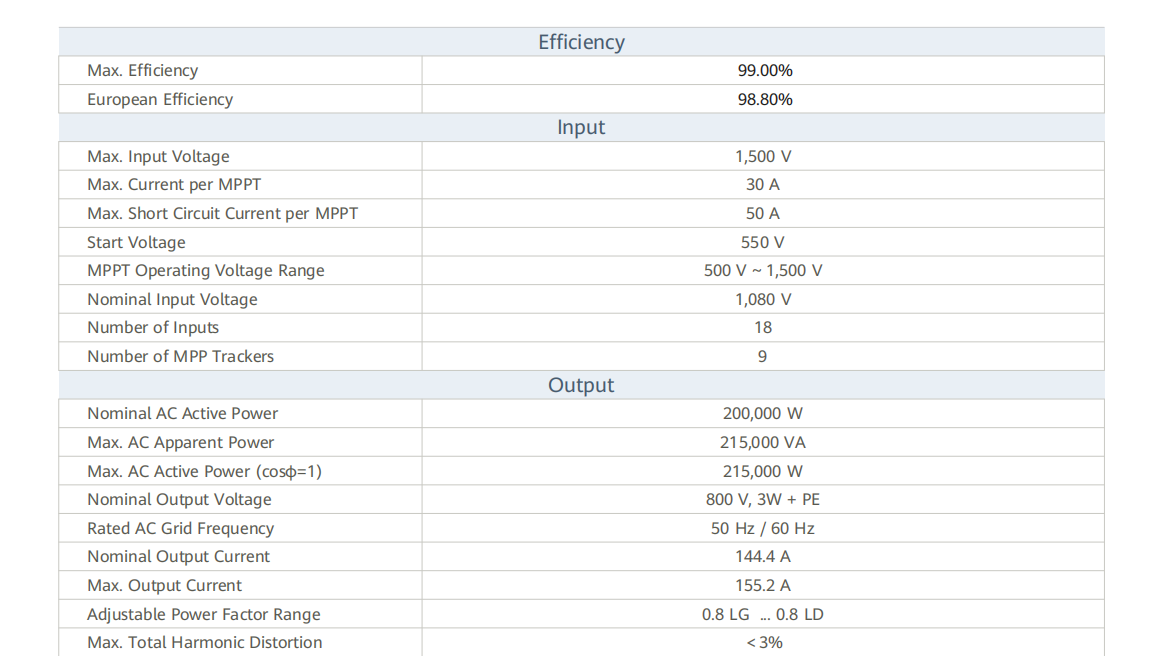
Task: Click the 215,000 VA value
Action: [763, 443]
